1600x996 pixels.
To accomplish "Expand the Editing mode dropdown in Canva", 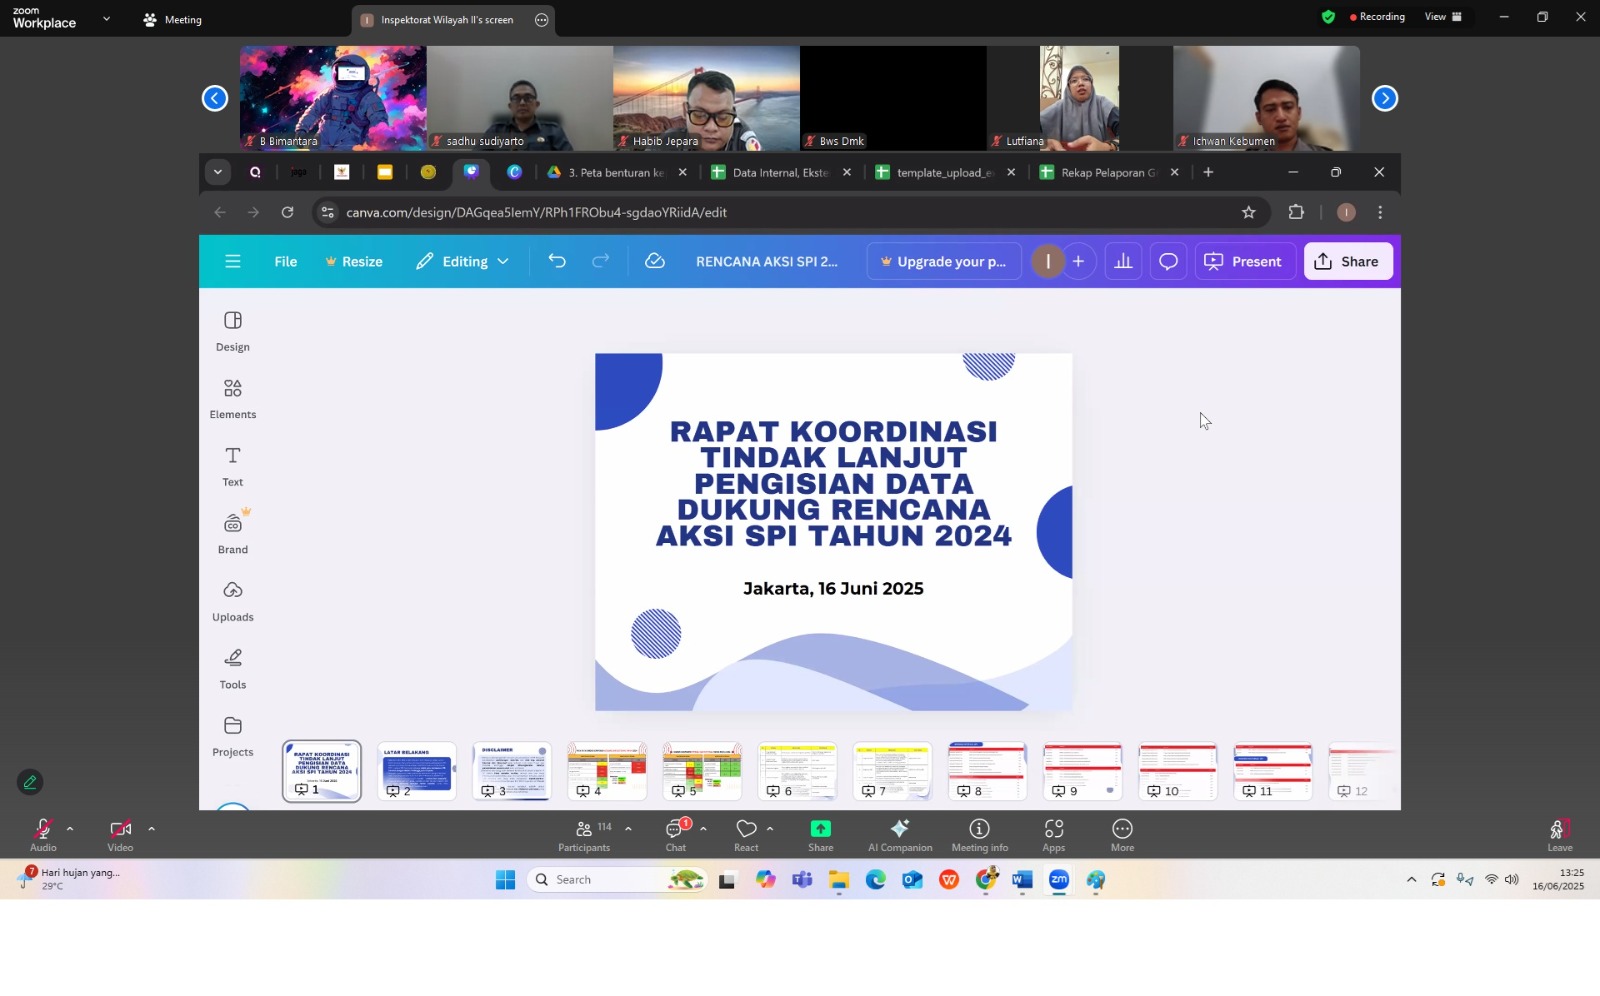I will point(503,261).
